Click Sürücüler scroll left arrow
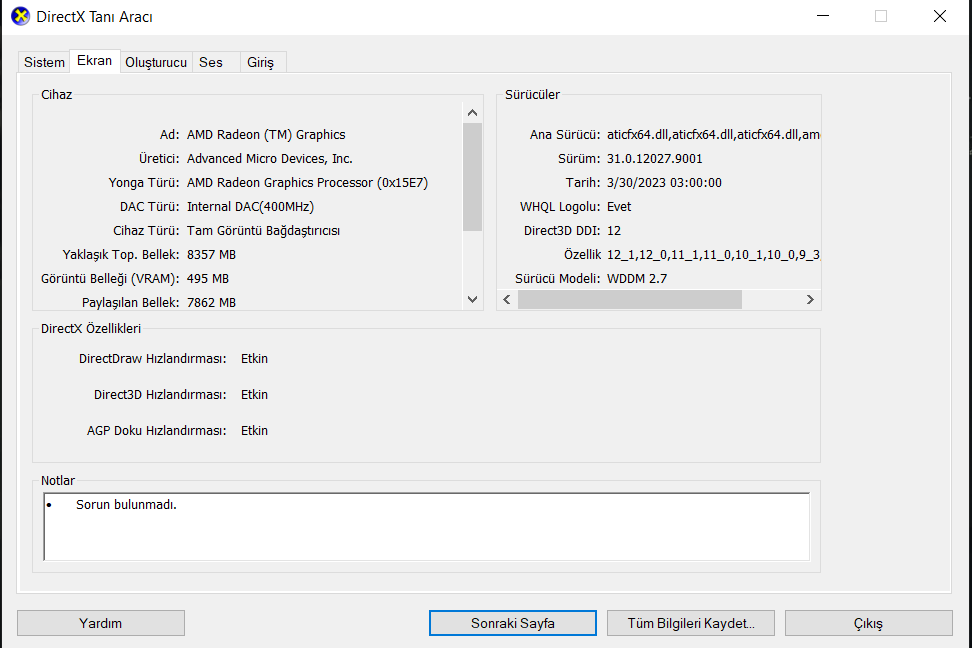 pos(507,300)
